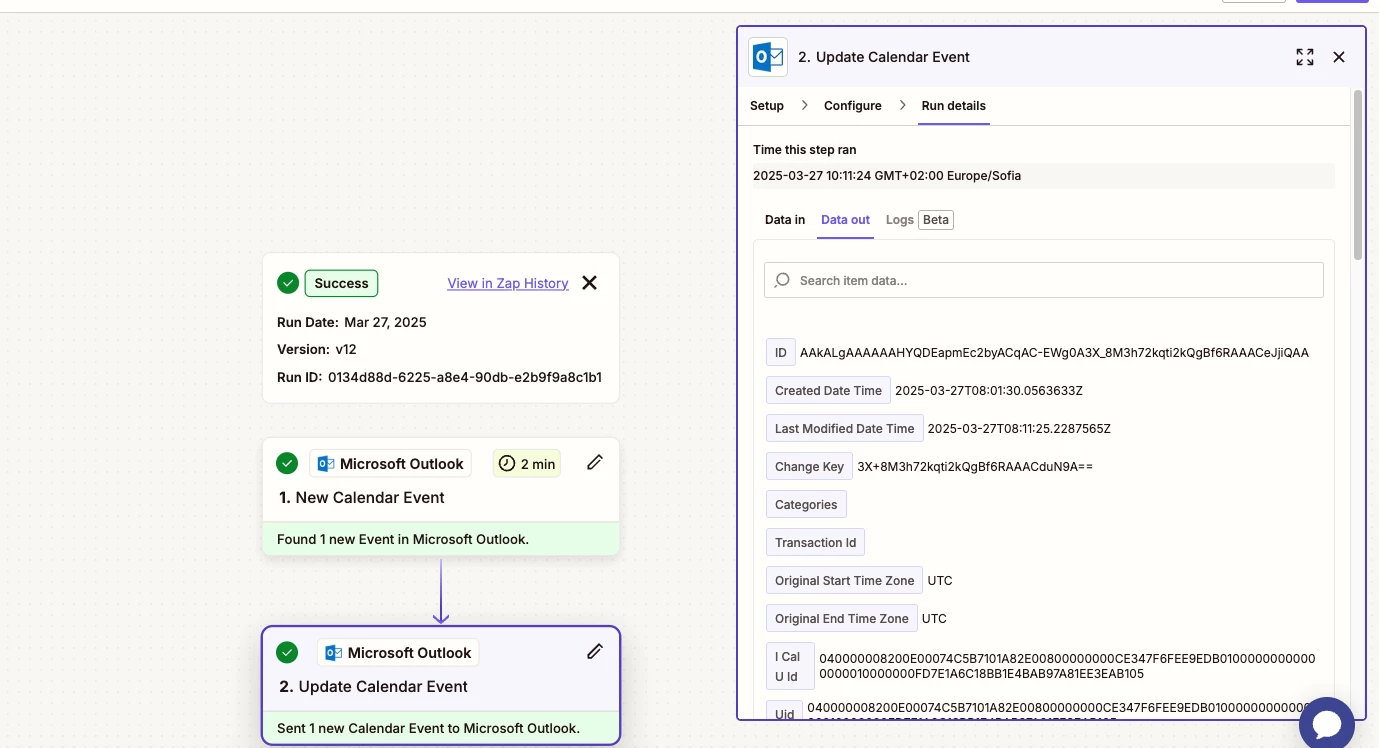Open the Logs Beta tab
Viewport: 1379px width, 748px height.
pyautogui.click(x=920, y=219)
